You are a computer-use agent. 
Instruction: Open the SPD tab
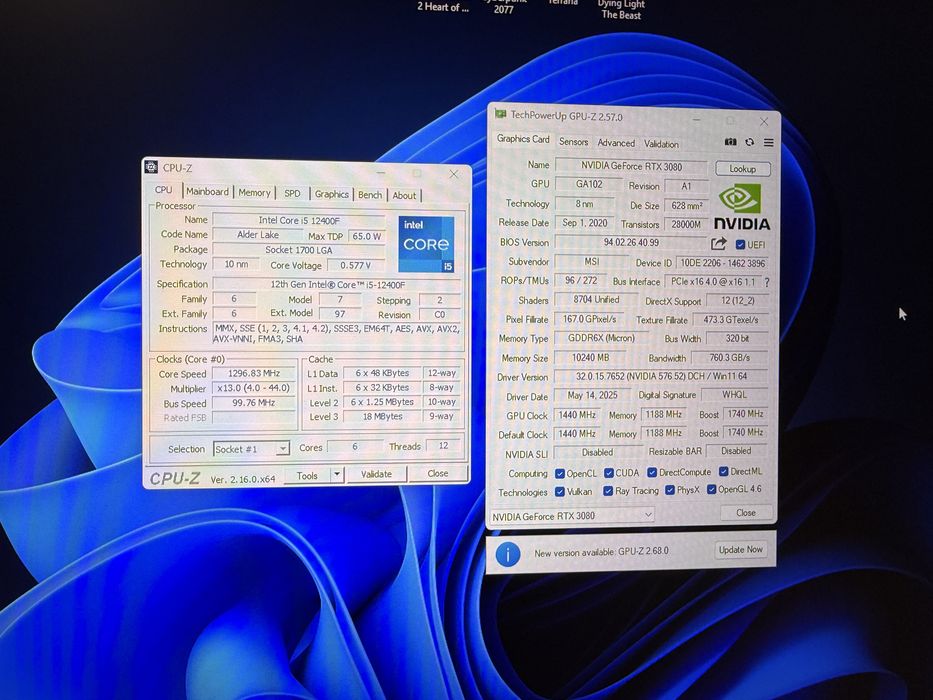coord(292,193)
